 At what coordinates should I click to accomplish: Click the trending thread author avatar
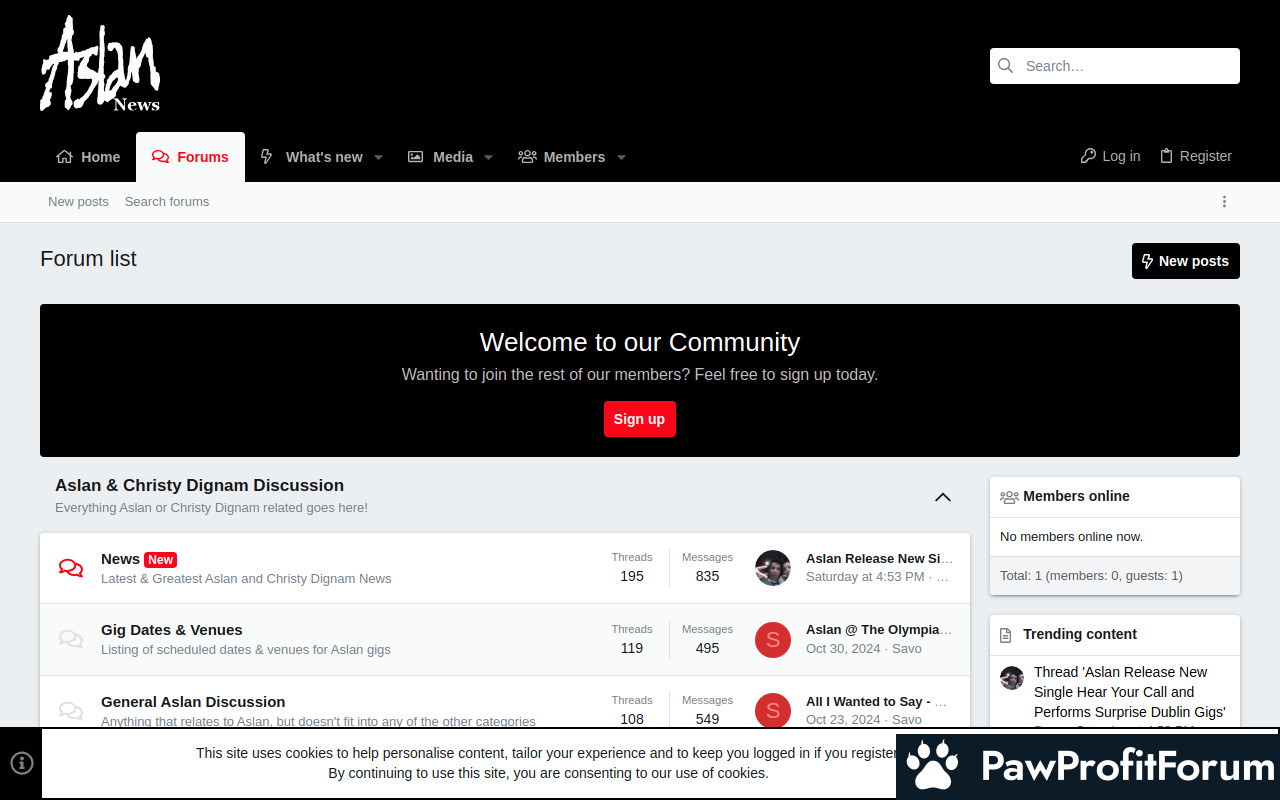coord(1012,678)
